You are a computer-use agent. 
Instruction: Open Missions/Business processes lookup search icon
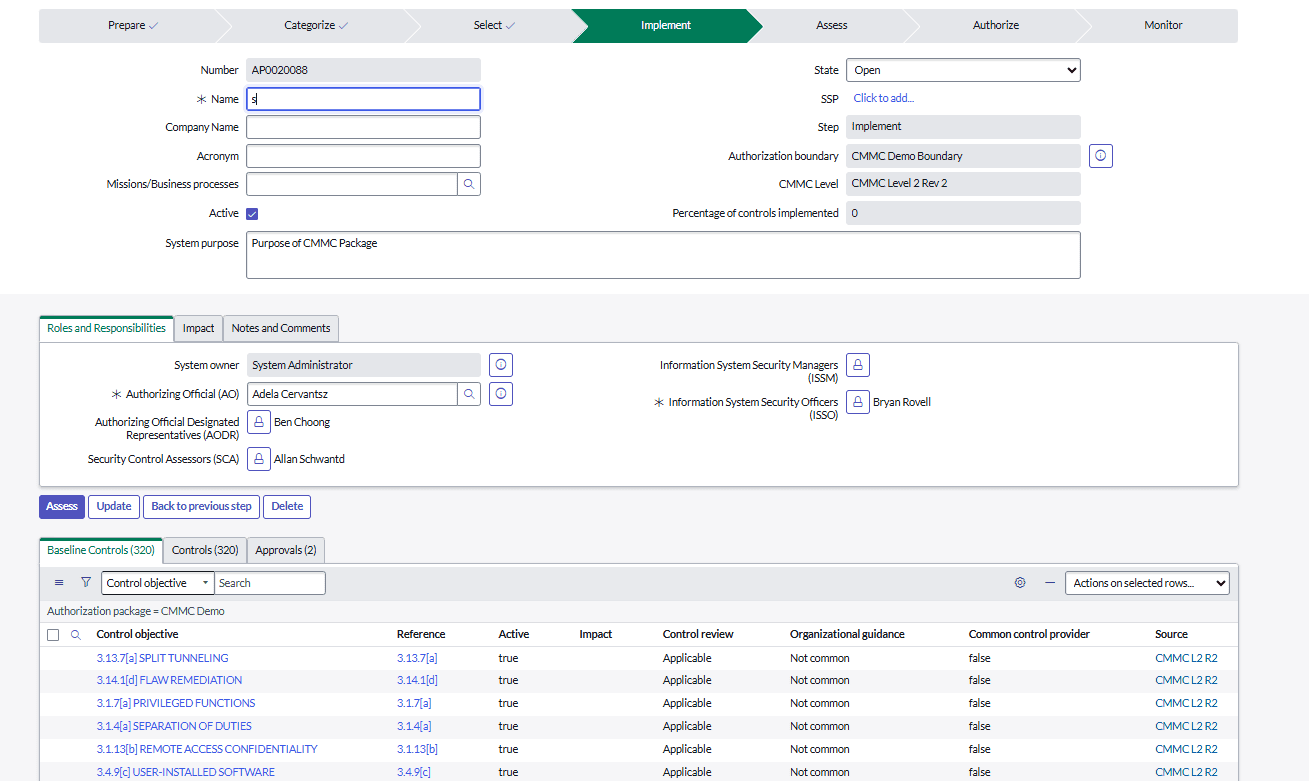[x=469, y=184]
